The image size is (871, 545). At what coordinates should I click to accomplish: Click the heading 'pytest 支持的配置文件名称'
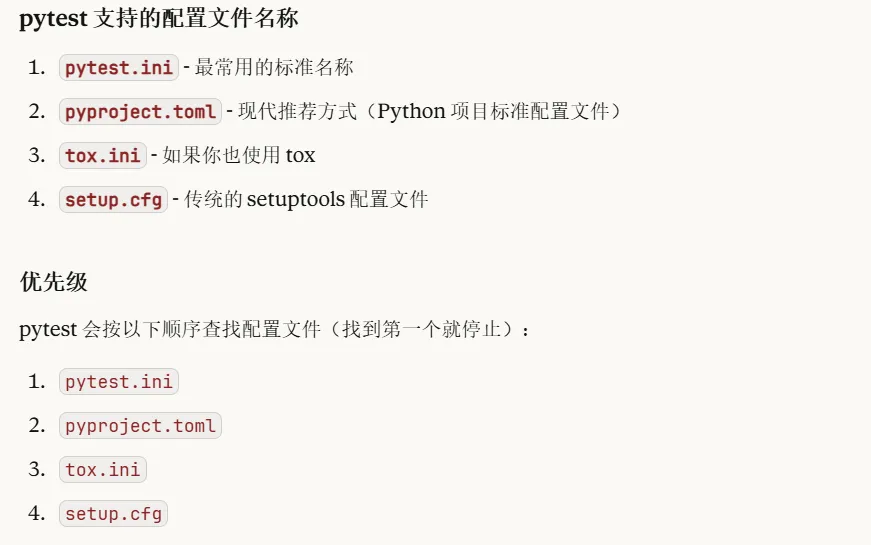159,18
